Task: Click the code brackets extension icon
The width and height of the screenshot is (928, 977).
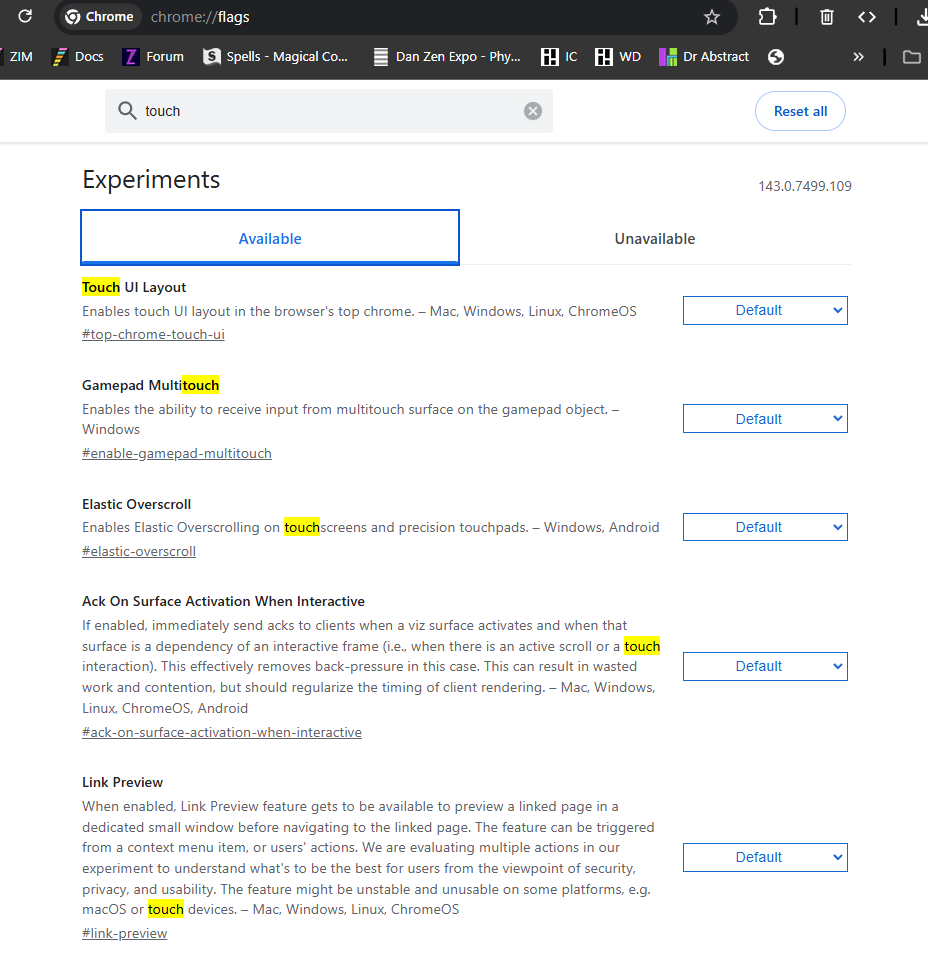Action: click(867, 17)
